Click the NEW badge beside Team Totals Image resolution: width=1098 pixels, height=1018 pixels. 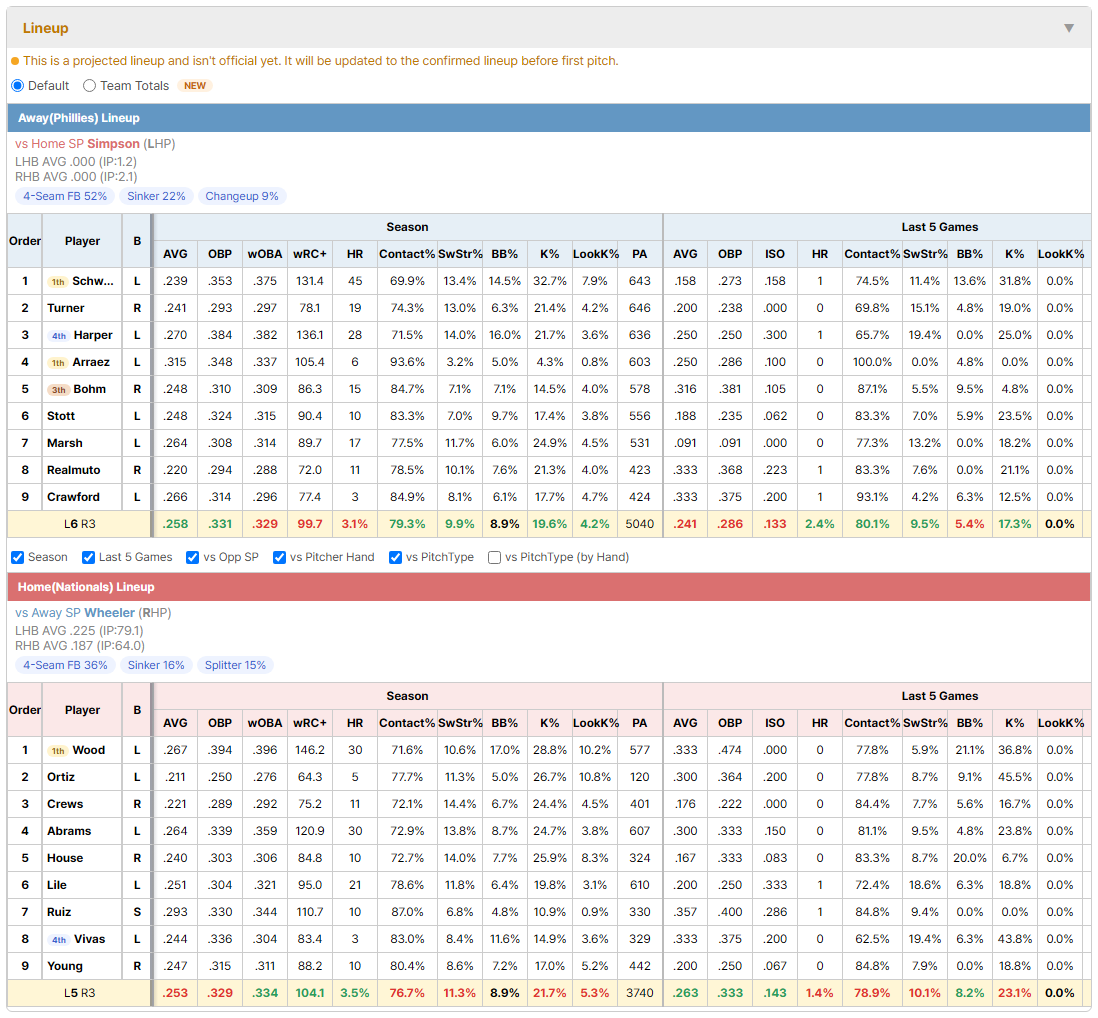click(195, 85)
